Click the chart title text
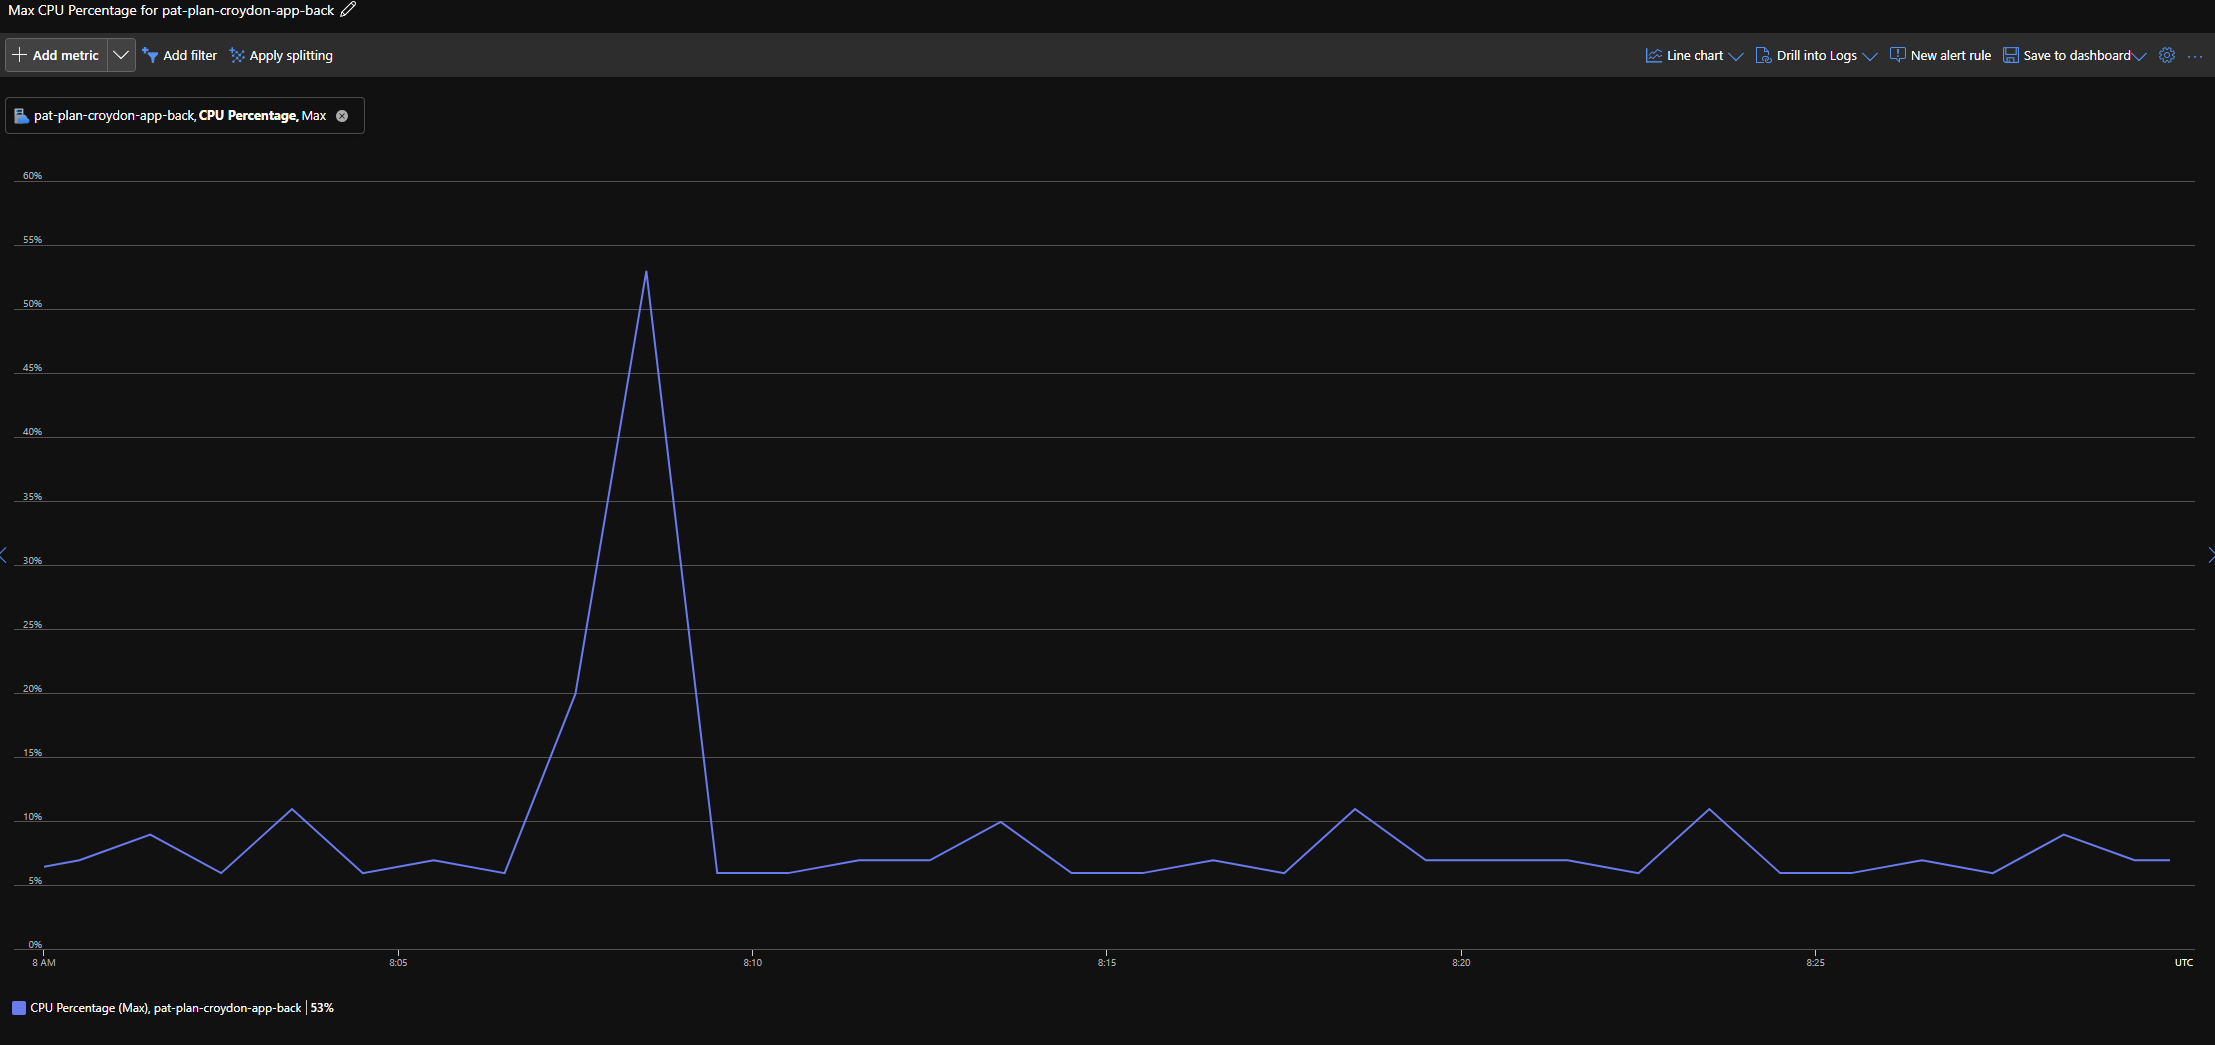The image size is (2215, 1045). 171,10
